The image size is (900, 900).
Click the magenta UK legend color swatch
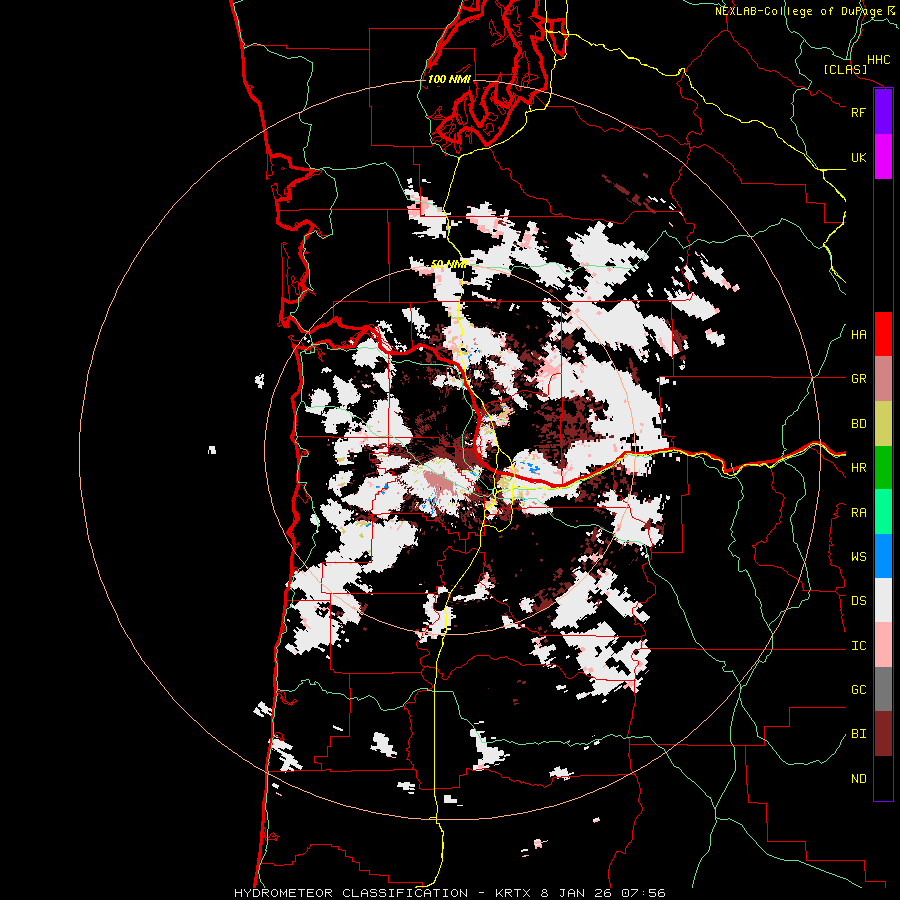(883, 157)
